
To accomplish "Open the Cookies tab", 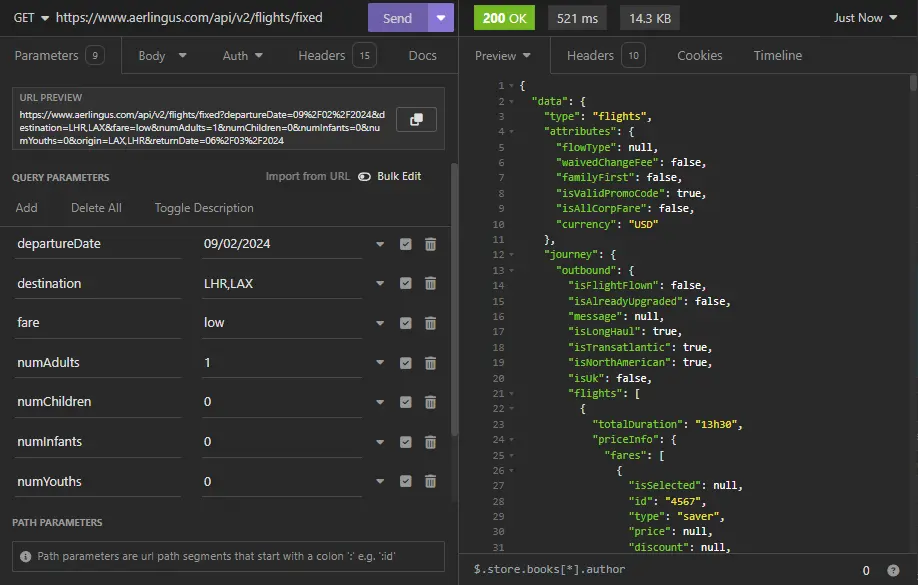I will [x=700, y=56].
